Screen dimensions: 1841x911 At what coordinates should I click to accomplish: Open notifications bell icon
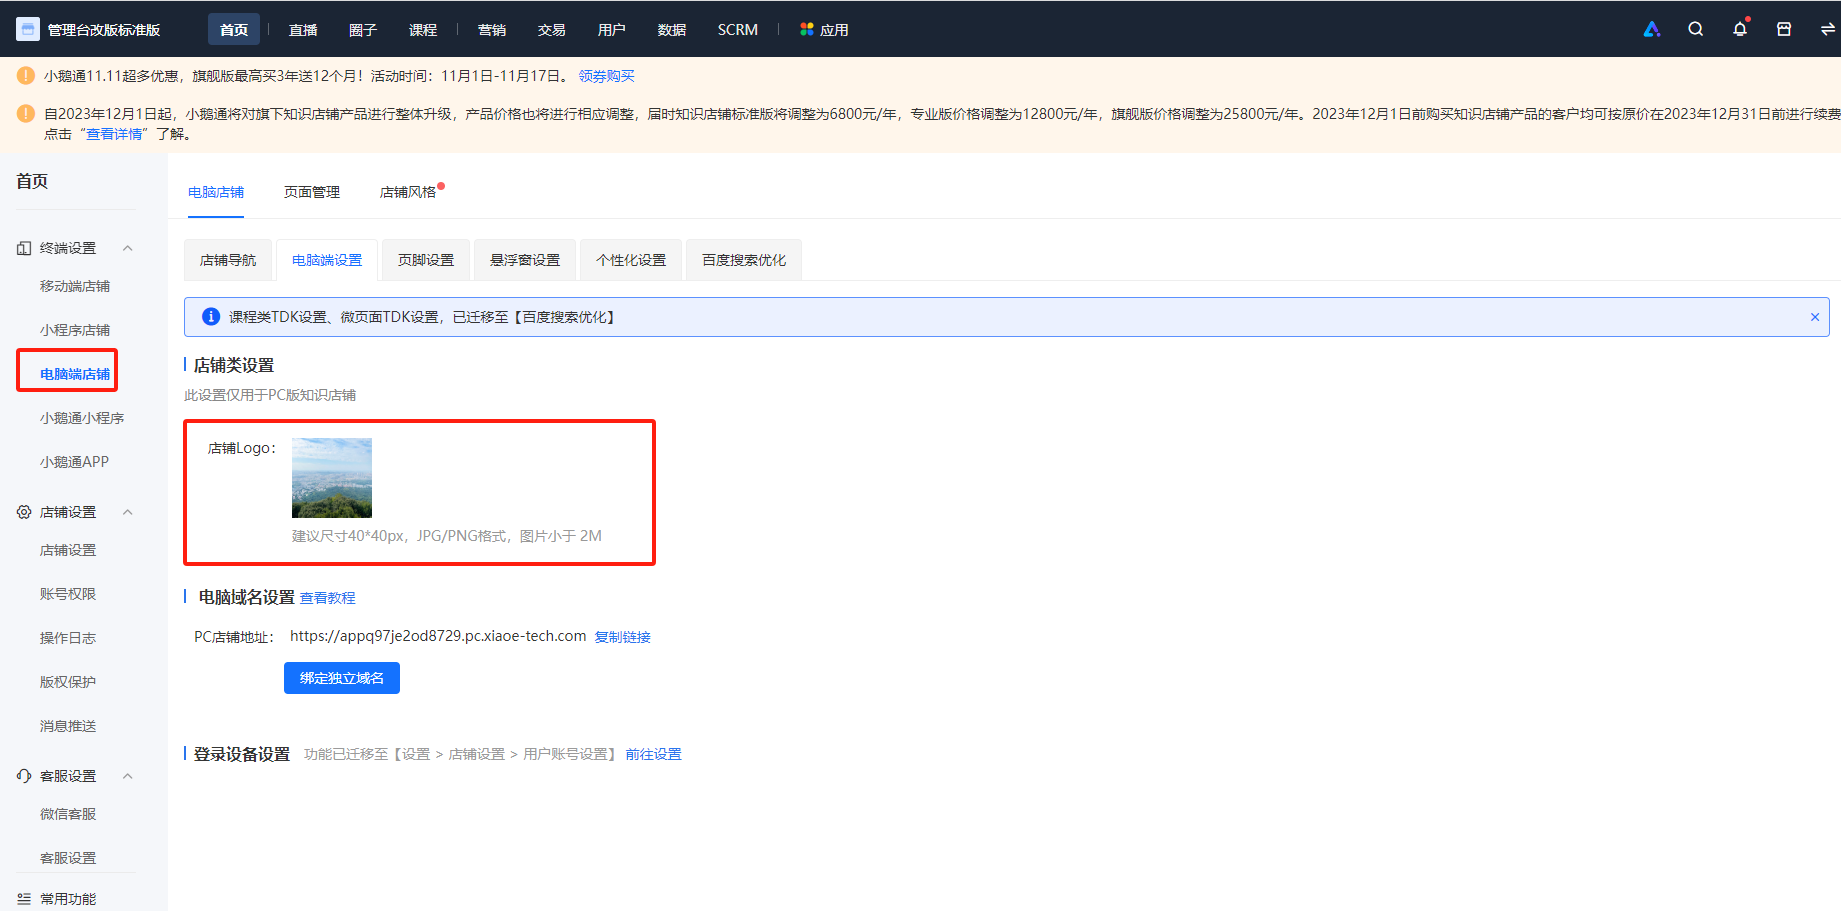click(1740, 29)
